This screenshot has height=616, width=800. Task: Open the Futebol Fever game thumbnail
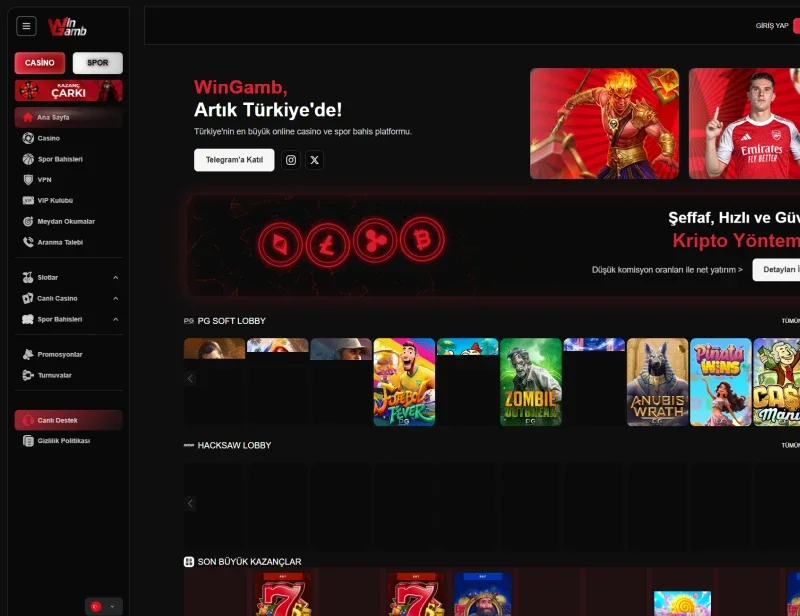click(404, 382)
